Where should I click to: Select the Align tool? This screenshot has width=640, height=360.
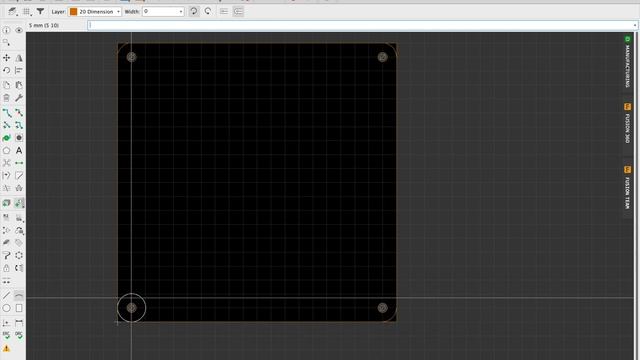(19, 70)
